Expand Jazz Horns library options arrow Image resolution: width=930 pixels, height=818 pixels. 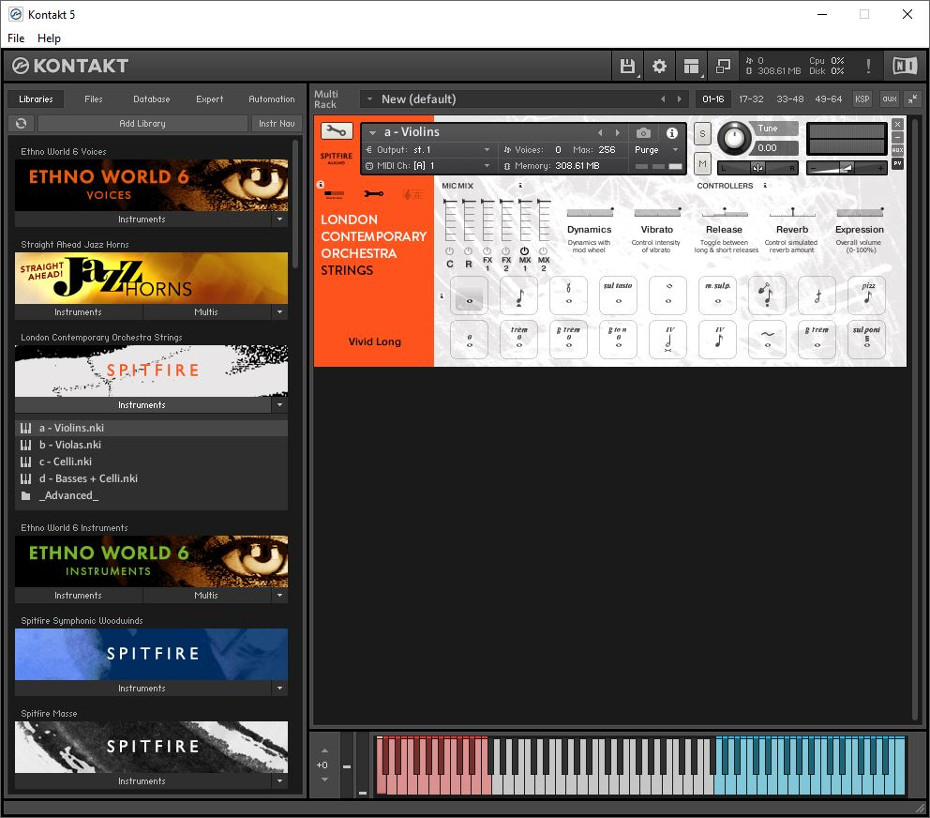pyautogui.click(x=279, y=312)
